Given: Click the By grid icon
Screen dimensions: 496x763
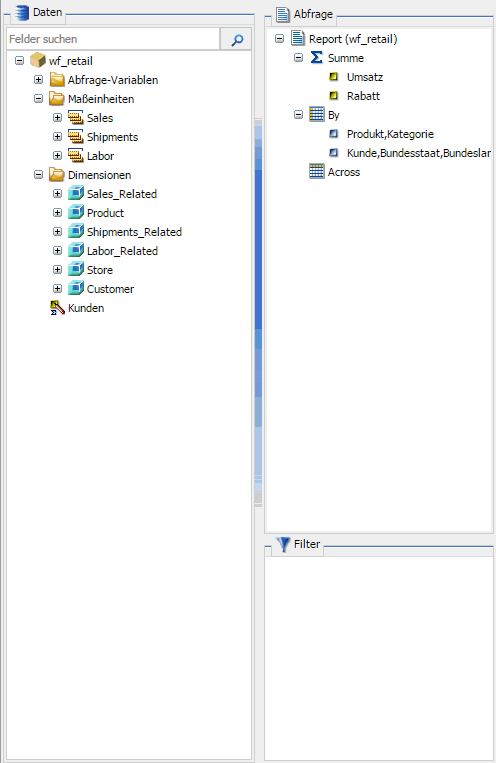Looking at the screenshot, I should [317, 114].
